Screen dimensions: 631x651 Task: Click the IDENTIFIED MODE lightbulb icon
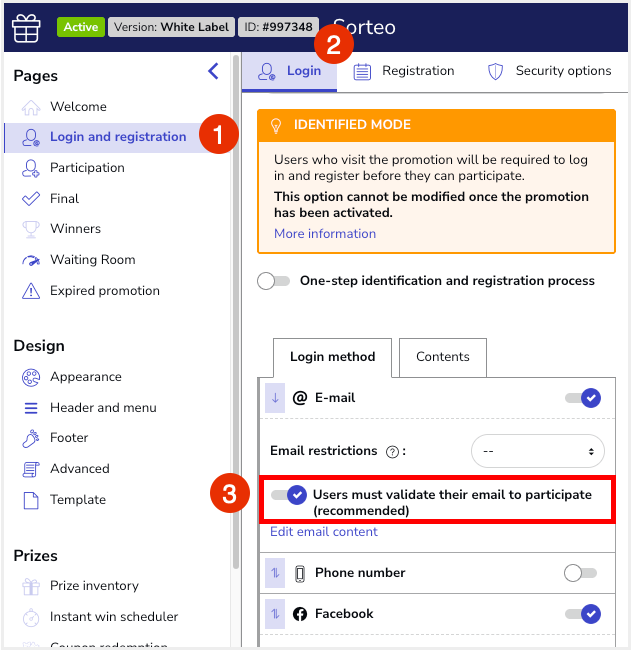pos(276,125)
